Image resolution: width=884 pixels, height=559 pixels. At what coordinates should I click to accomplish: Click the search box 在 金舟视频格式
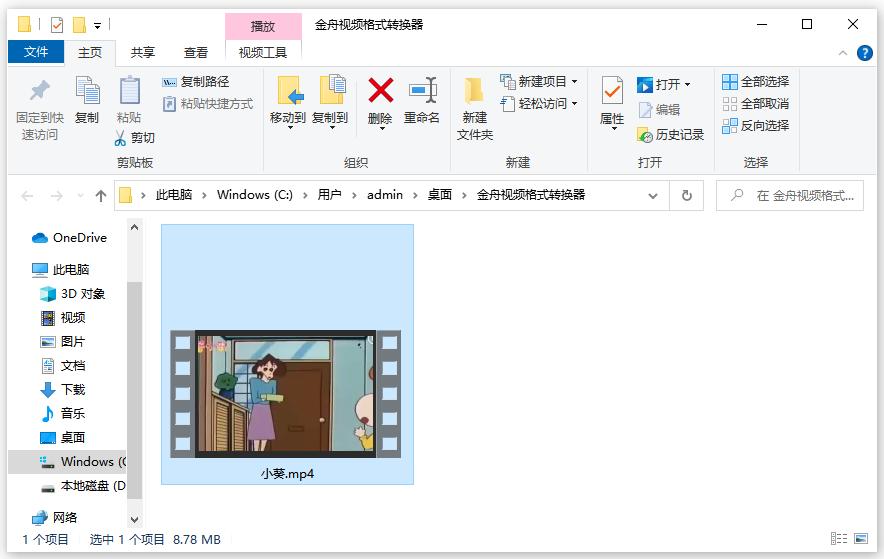pos(790,196)
